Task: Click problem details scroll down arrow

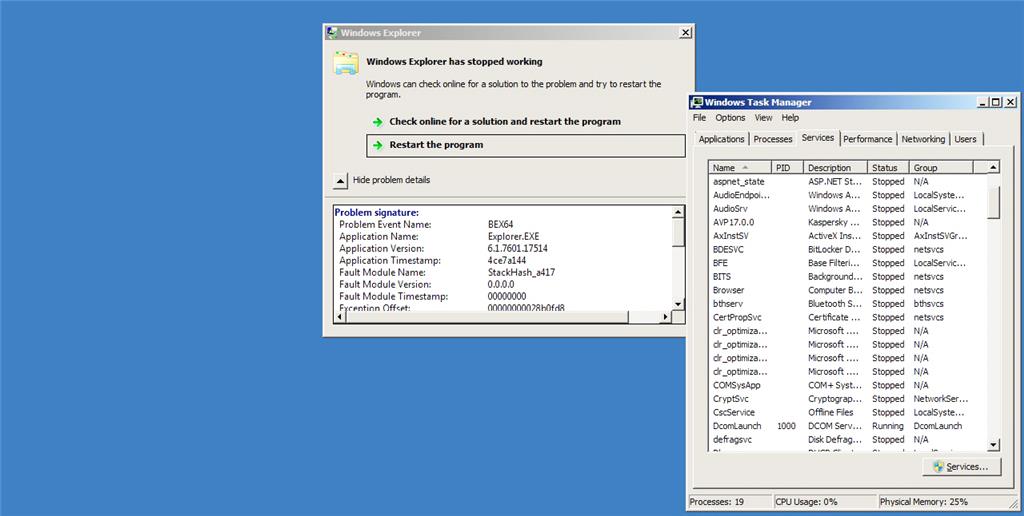Action: 678,304
